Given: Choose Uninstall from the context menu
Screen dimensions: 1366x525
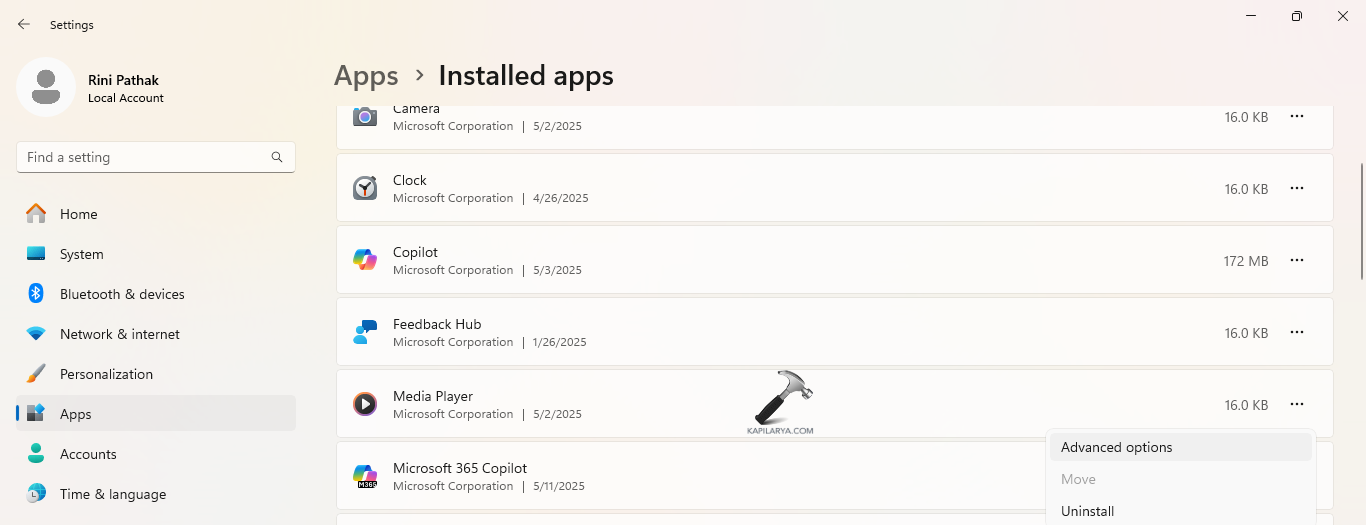Looking at the screenshot, I should pos(1088,511).
